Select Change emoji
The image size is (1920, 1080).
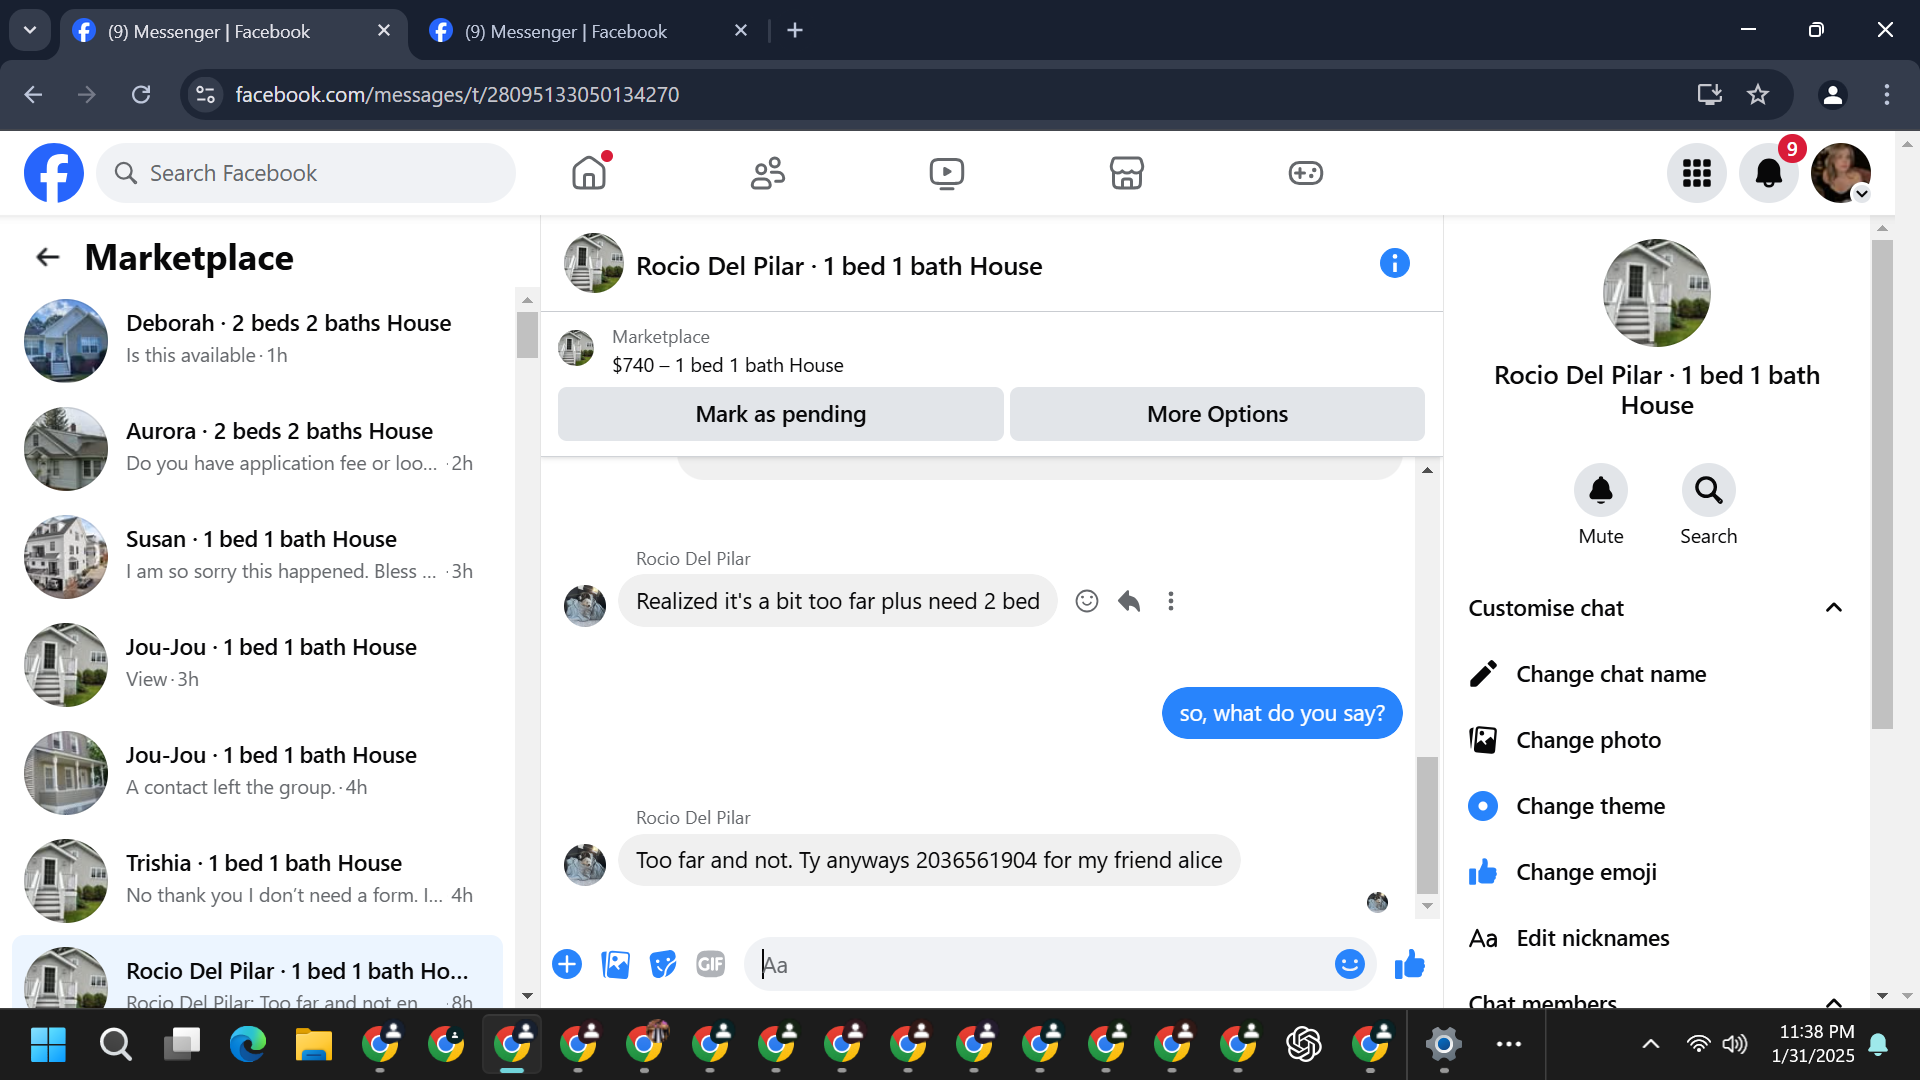pyautogui.click(x=1657, y=872)
